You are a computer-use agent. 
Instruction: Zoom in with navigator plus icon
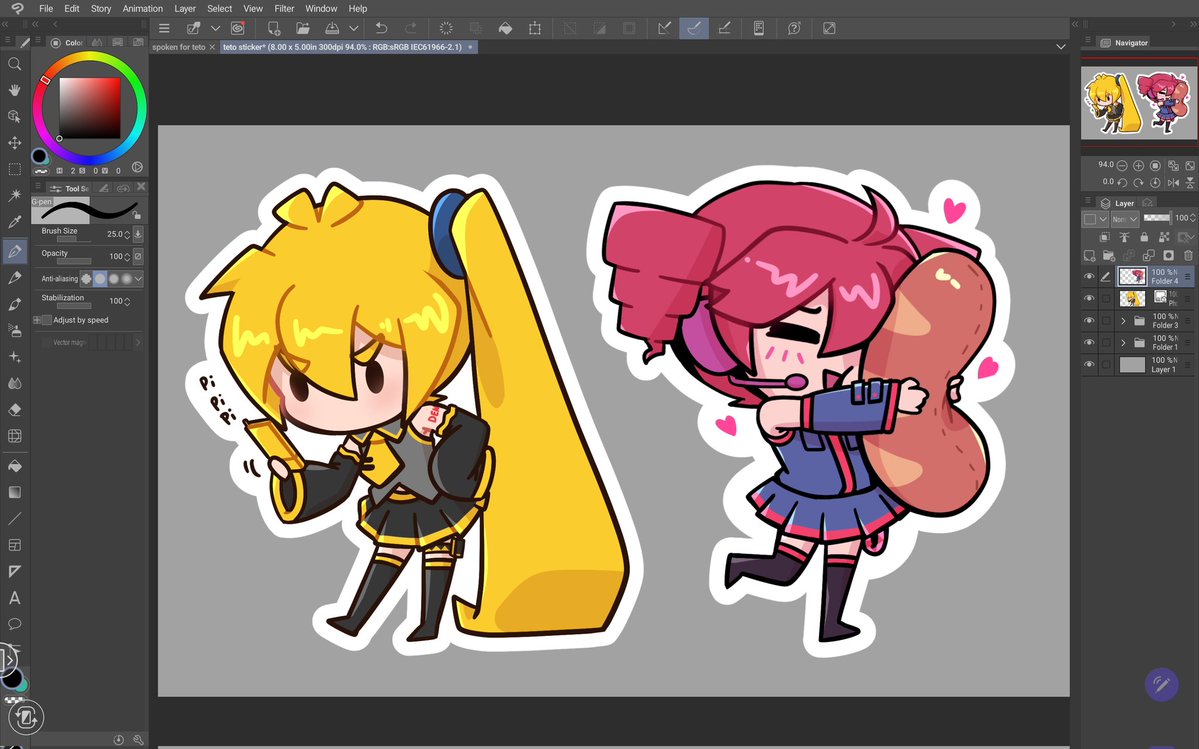point(1139,165)
